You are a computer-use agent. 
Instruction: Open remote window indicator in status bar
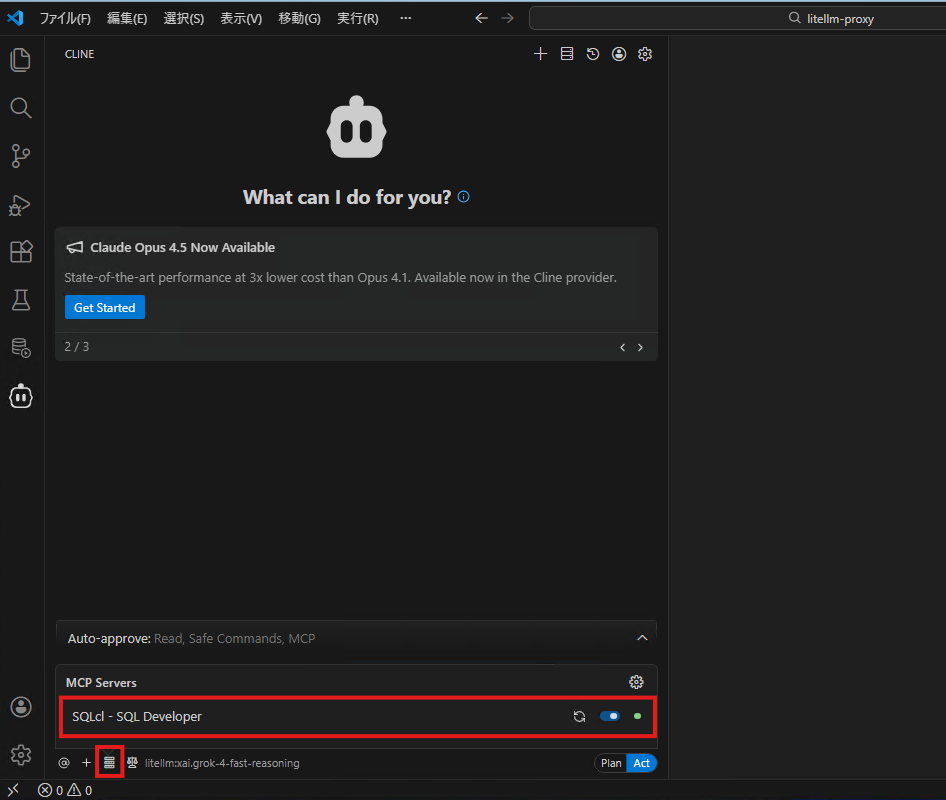point(13,790)
